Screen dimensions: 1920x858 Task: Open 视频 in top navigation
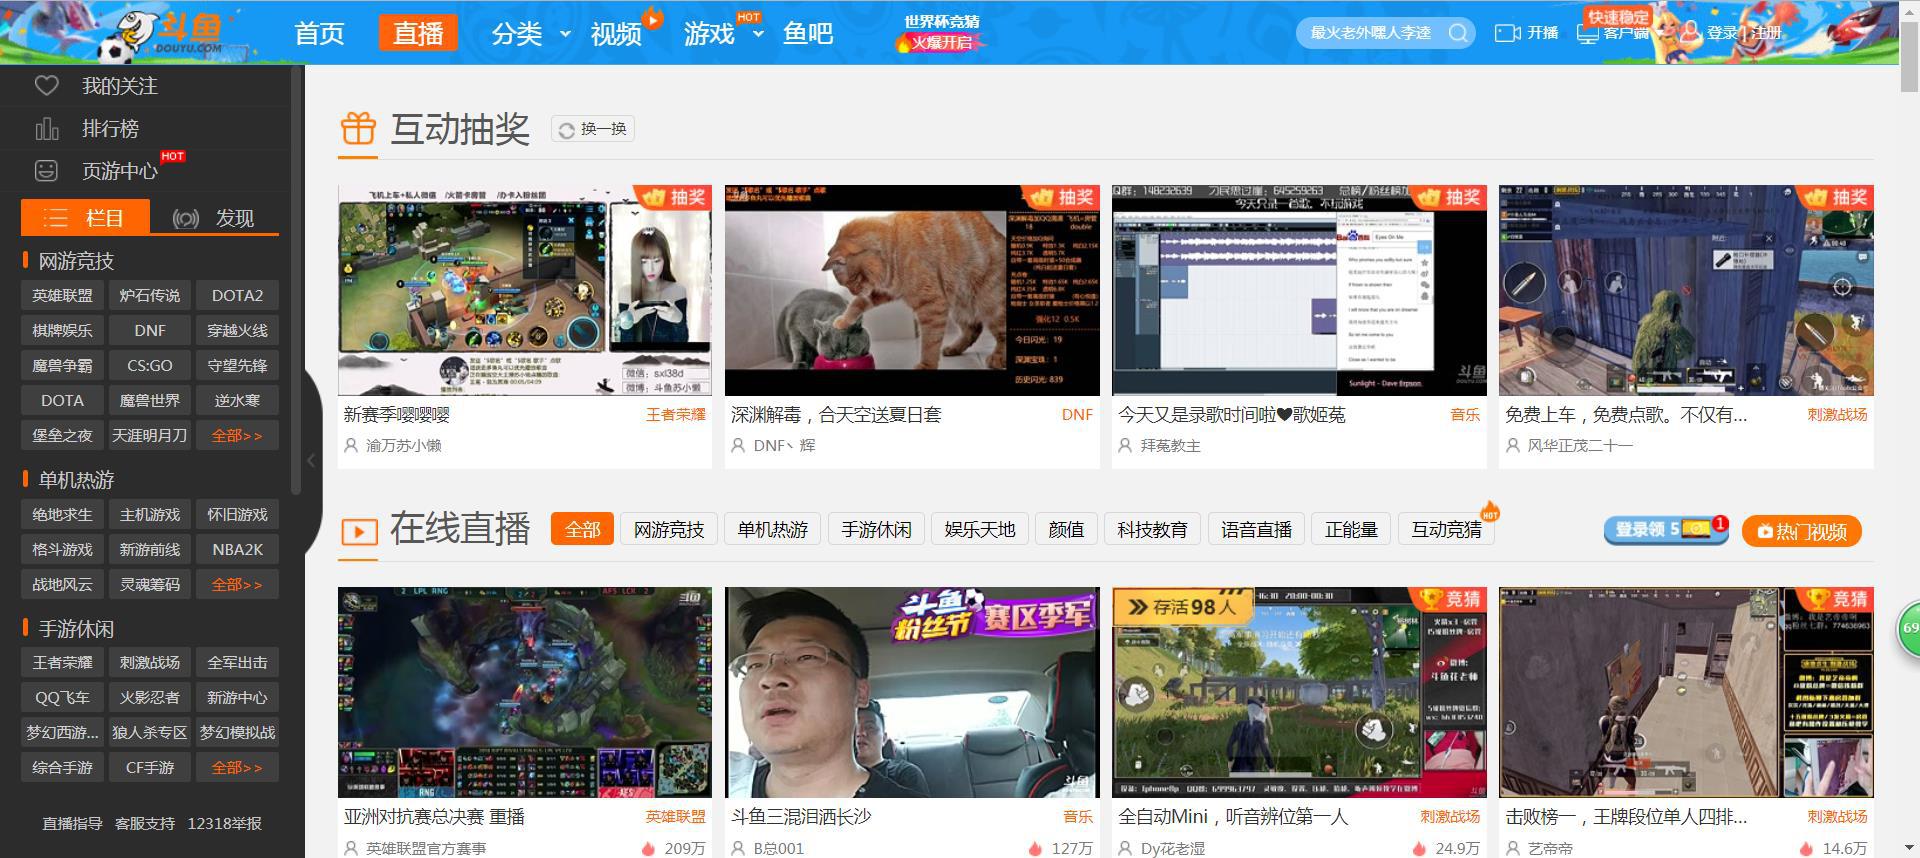tap(616, 34)
